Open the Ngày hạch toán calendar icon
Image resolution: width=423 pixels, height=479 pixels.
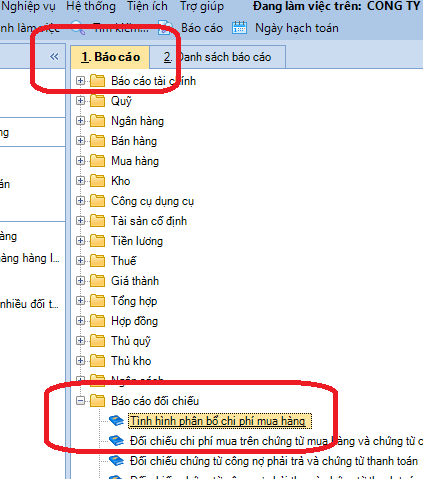(239, 28)
